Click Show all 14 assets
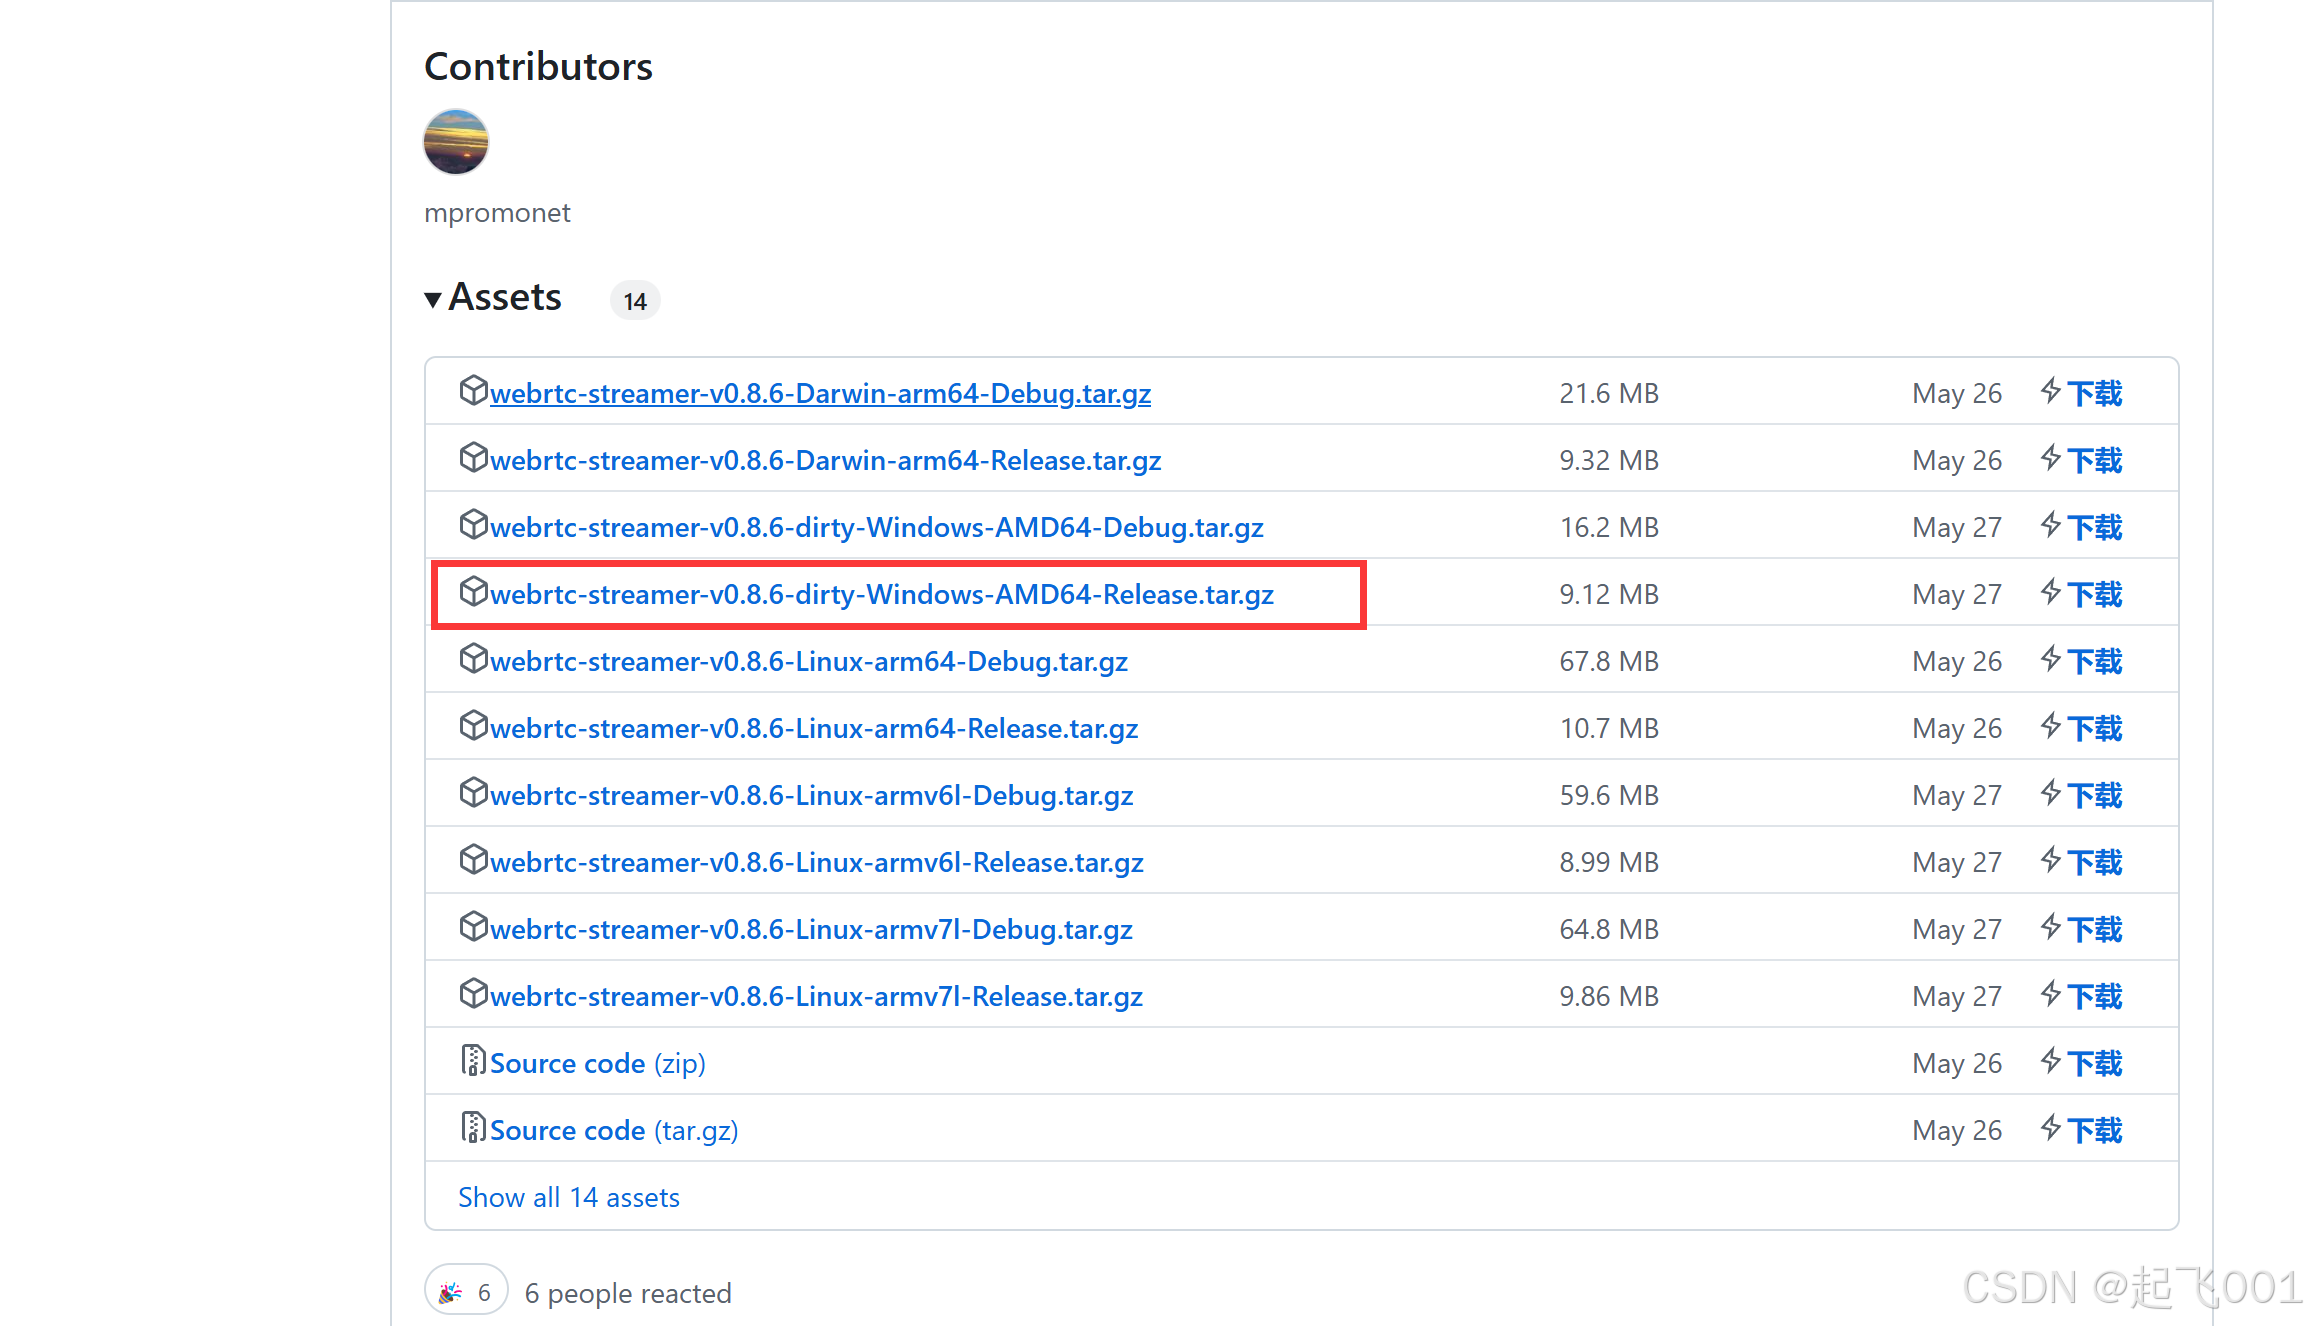The width and height of the screenshot is (2308, 1326). [x=568, y=1197]
